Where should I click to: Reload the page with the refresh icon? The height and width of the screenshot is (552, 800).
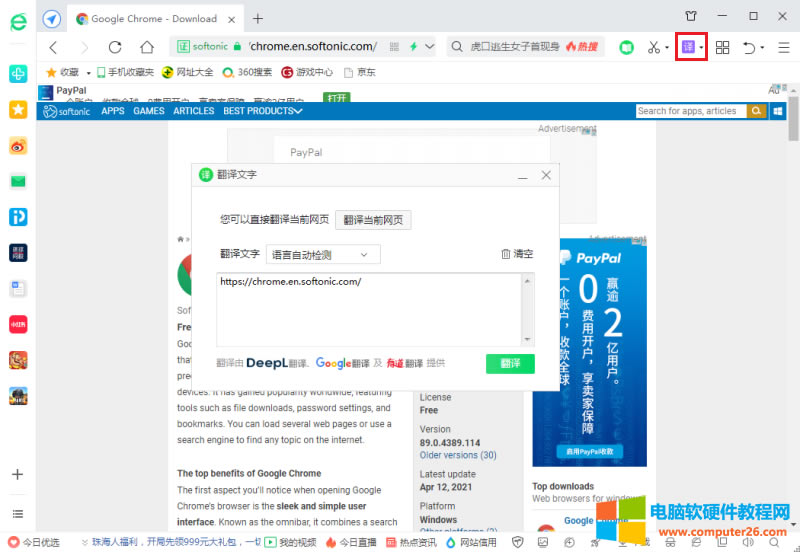coord(115,47)
